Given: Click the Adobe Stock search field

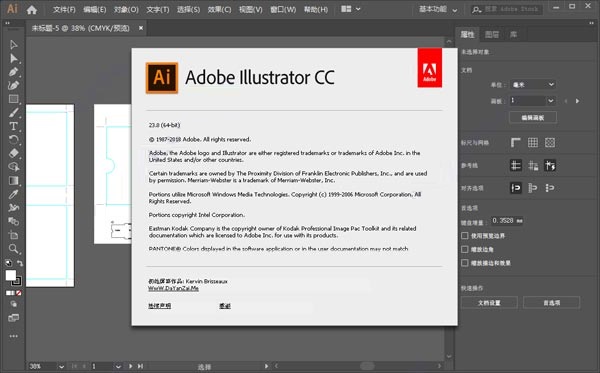Looking at the screenshot, I should pyautogui.click(x=507, y=9).
